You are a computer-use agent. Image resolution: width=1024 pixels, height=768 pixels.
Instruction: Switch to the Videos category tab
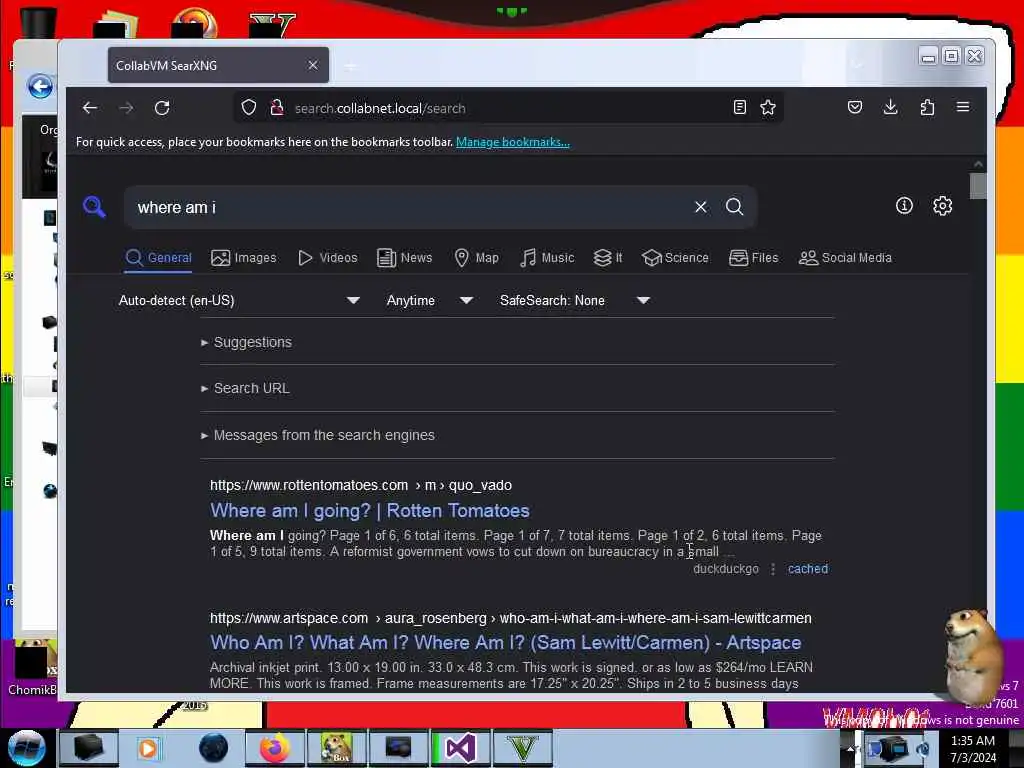tap(328, 258)
